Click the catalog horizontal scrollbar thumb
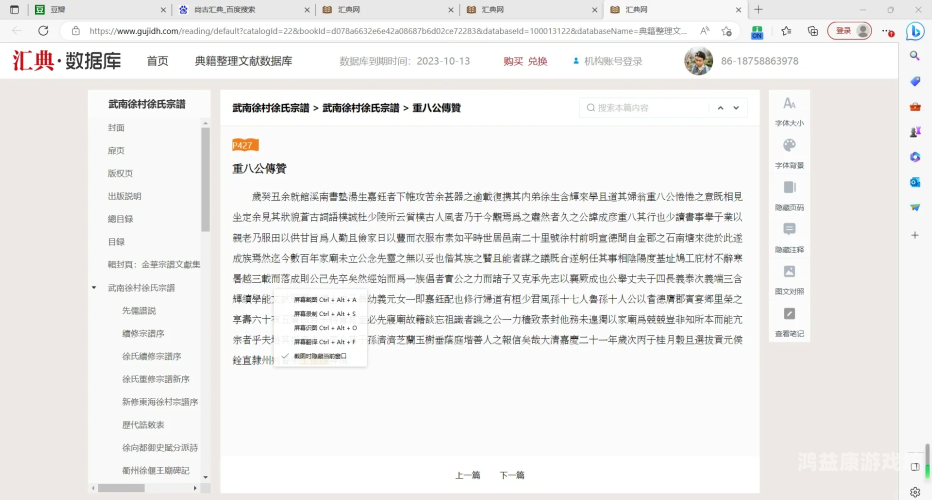The height and width of the screenshot is (500, 932). [x=121, y=488]
